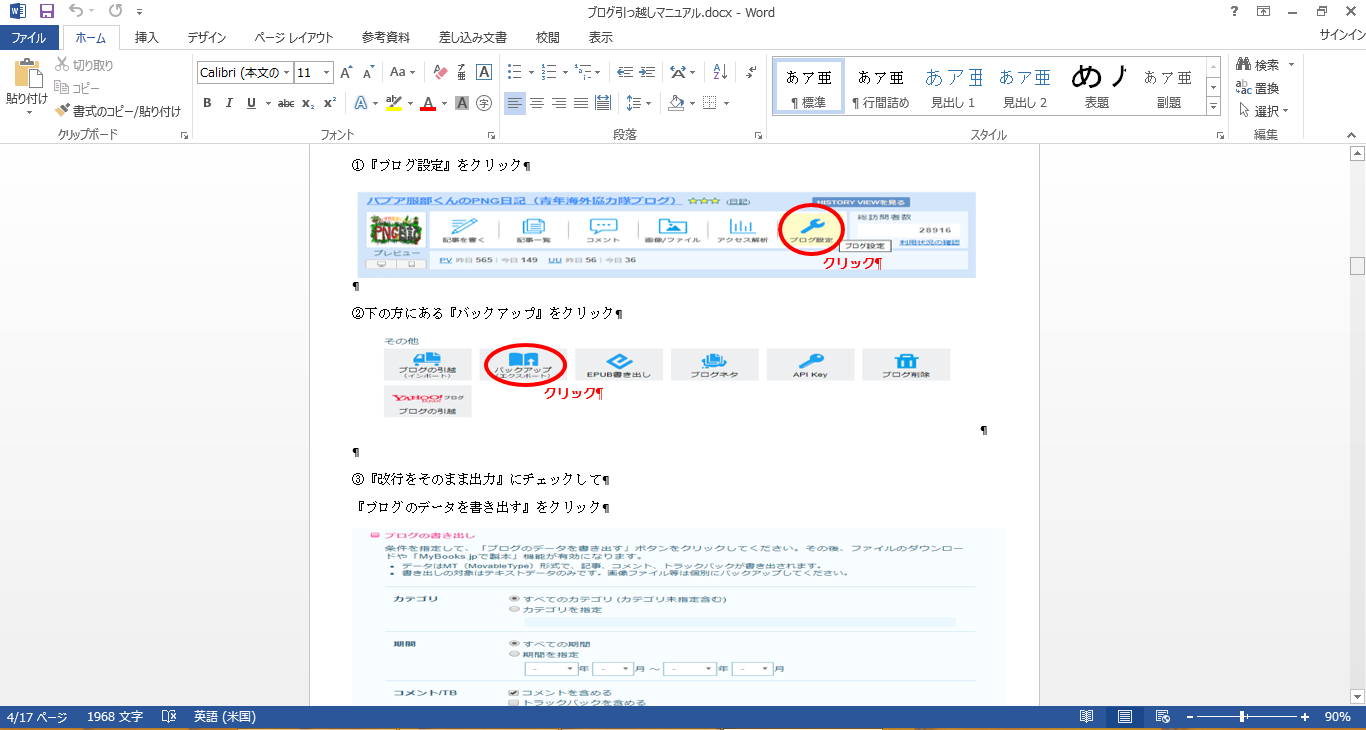Click the 90% zoom level indicator
Image resolution: width=1366 pixels, height=730 pixels.
[x=1338, y=717]
